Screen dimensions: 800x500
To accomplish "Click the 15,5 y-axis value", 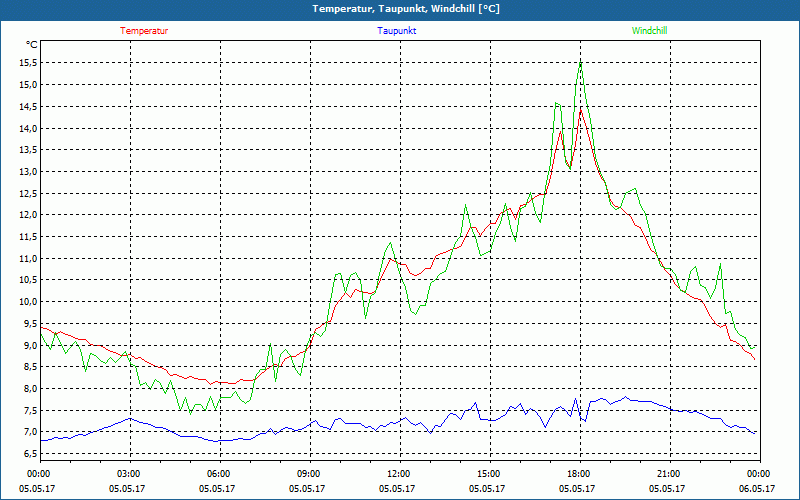I will (x=28, y=63).
